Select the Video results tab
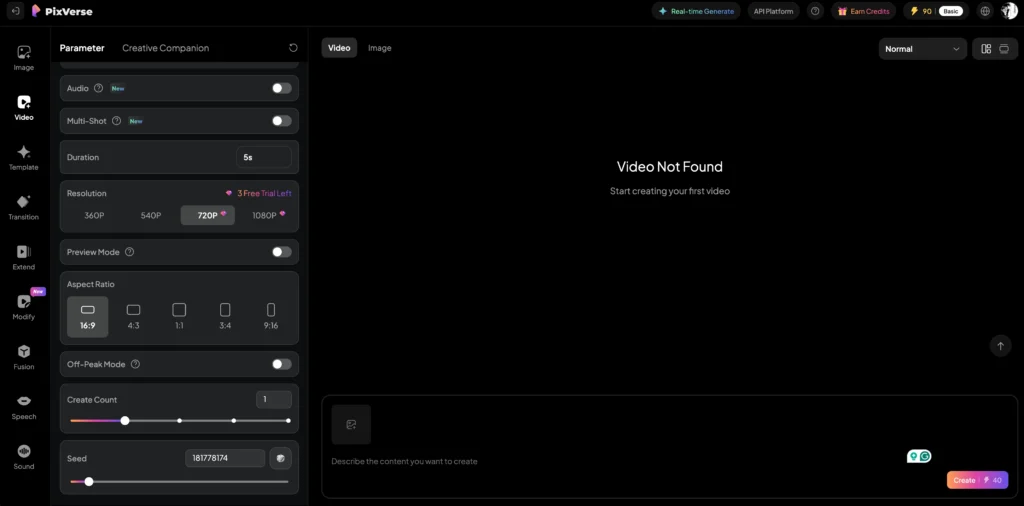The image size is (1024, 506). tap(339, 48)
